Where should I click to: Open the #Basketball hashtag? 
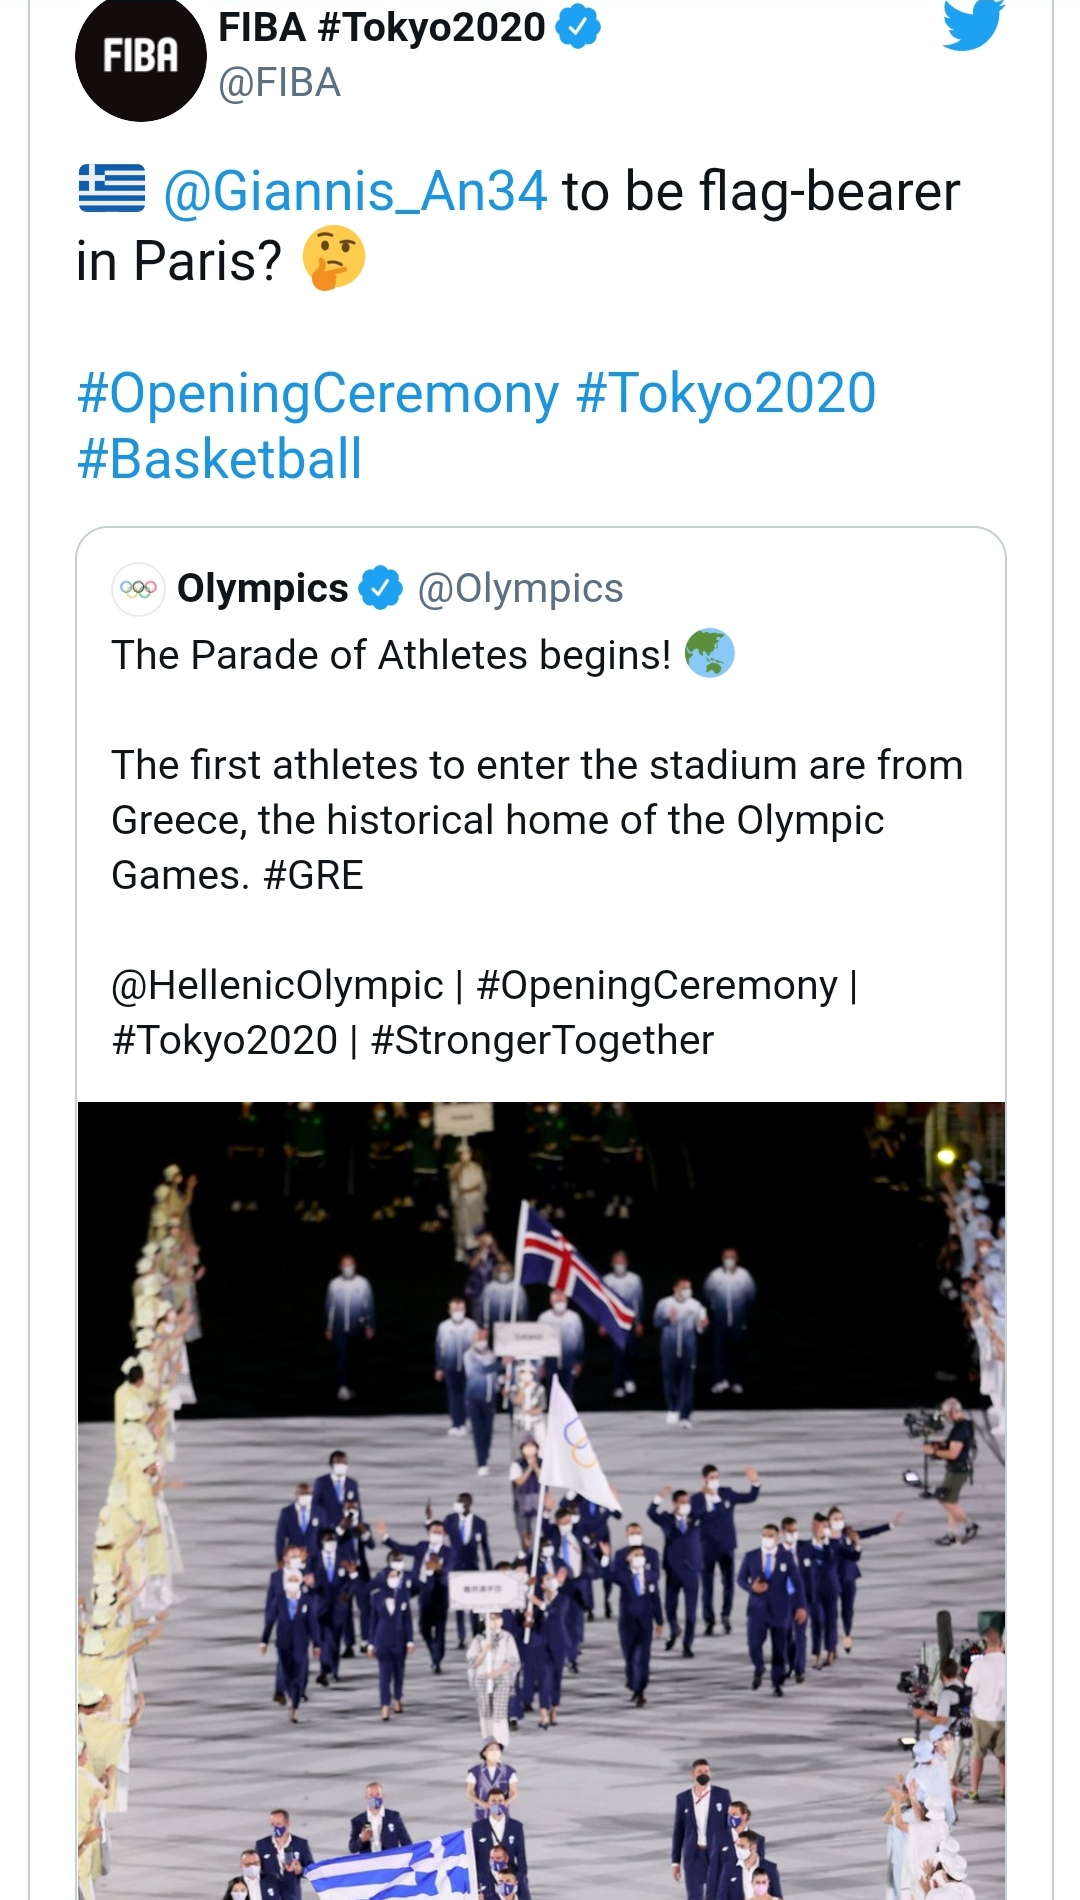pos(219,459)
